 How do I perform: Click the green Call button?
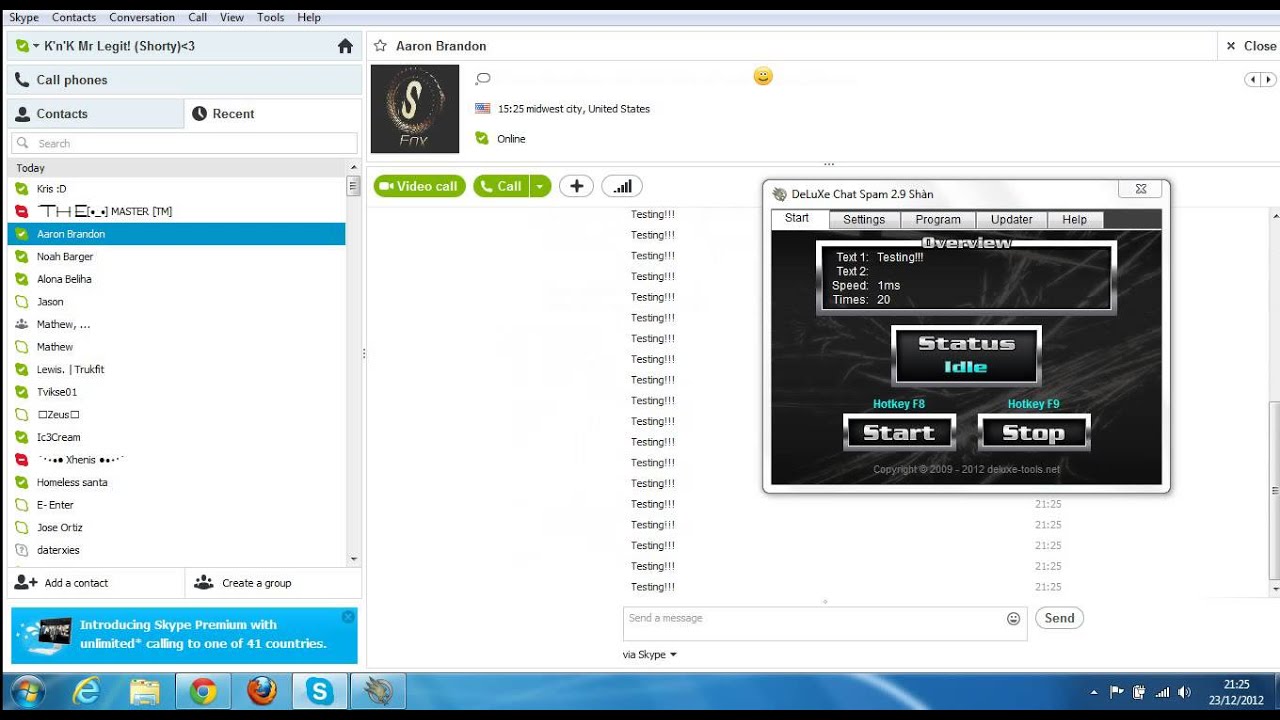tap(501, 186)
